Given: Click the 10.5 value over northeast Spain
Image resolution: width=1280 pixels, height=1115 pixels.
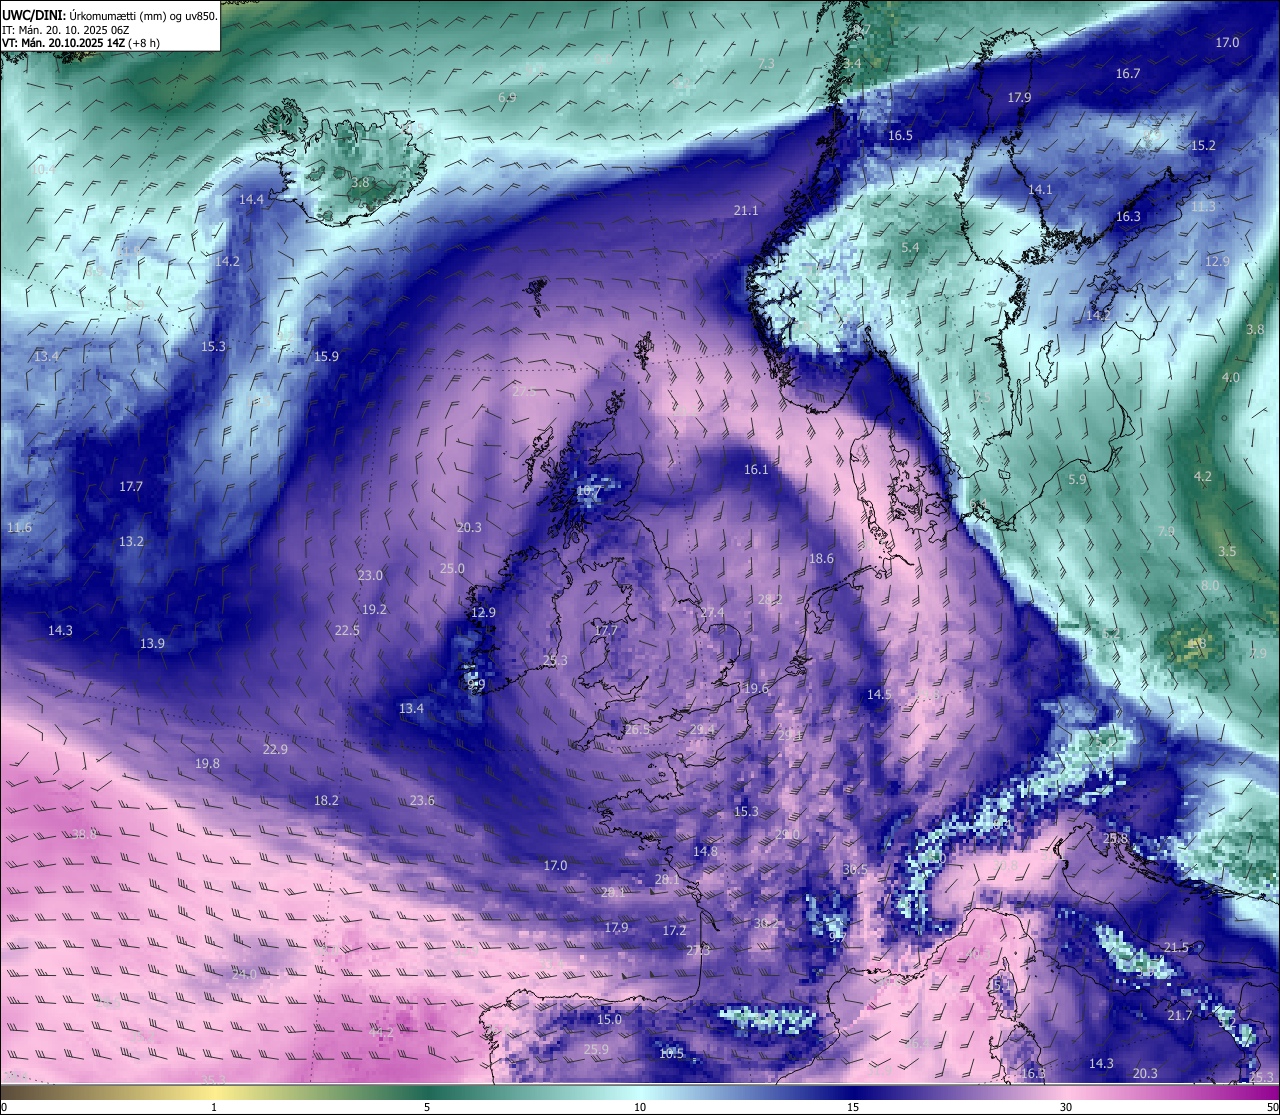Looking at the screenshot, I should pyautogui.click(x=671, y=1053).
